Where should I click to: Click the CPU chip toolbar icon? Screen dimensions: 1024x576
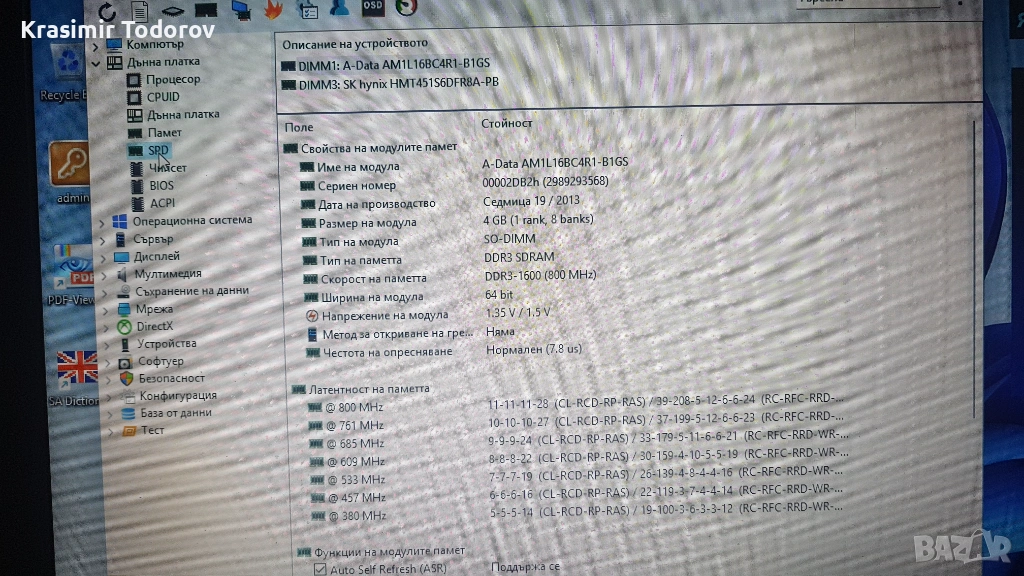point(172,10)
